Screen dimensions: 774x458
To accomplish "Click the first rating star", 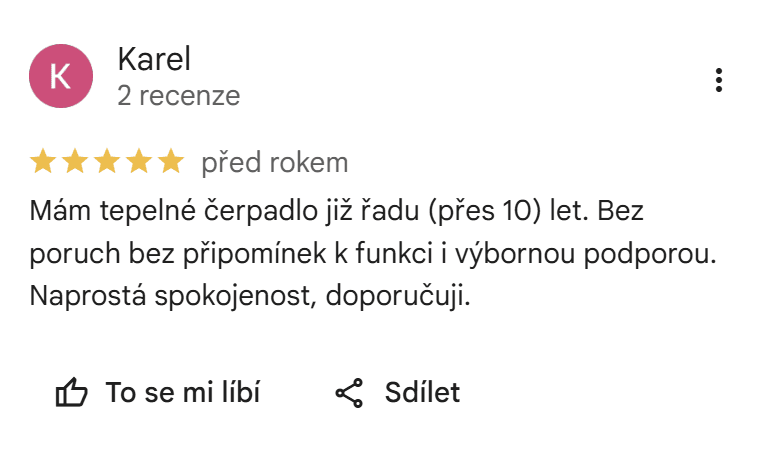I will pyautogui.click(x=43, y=161).
